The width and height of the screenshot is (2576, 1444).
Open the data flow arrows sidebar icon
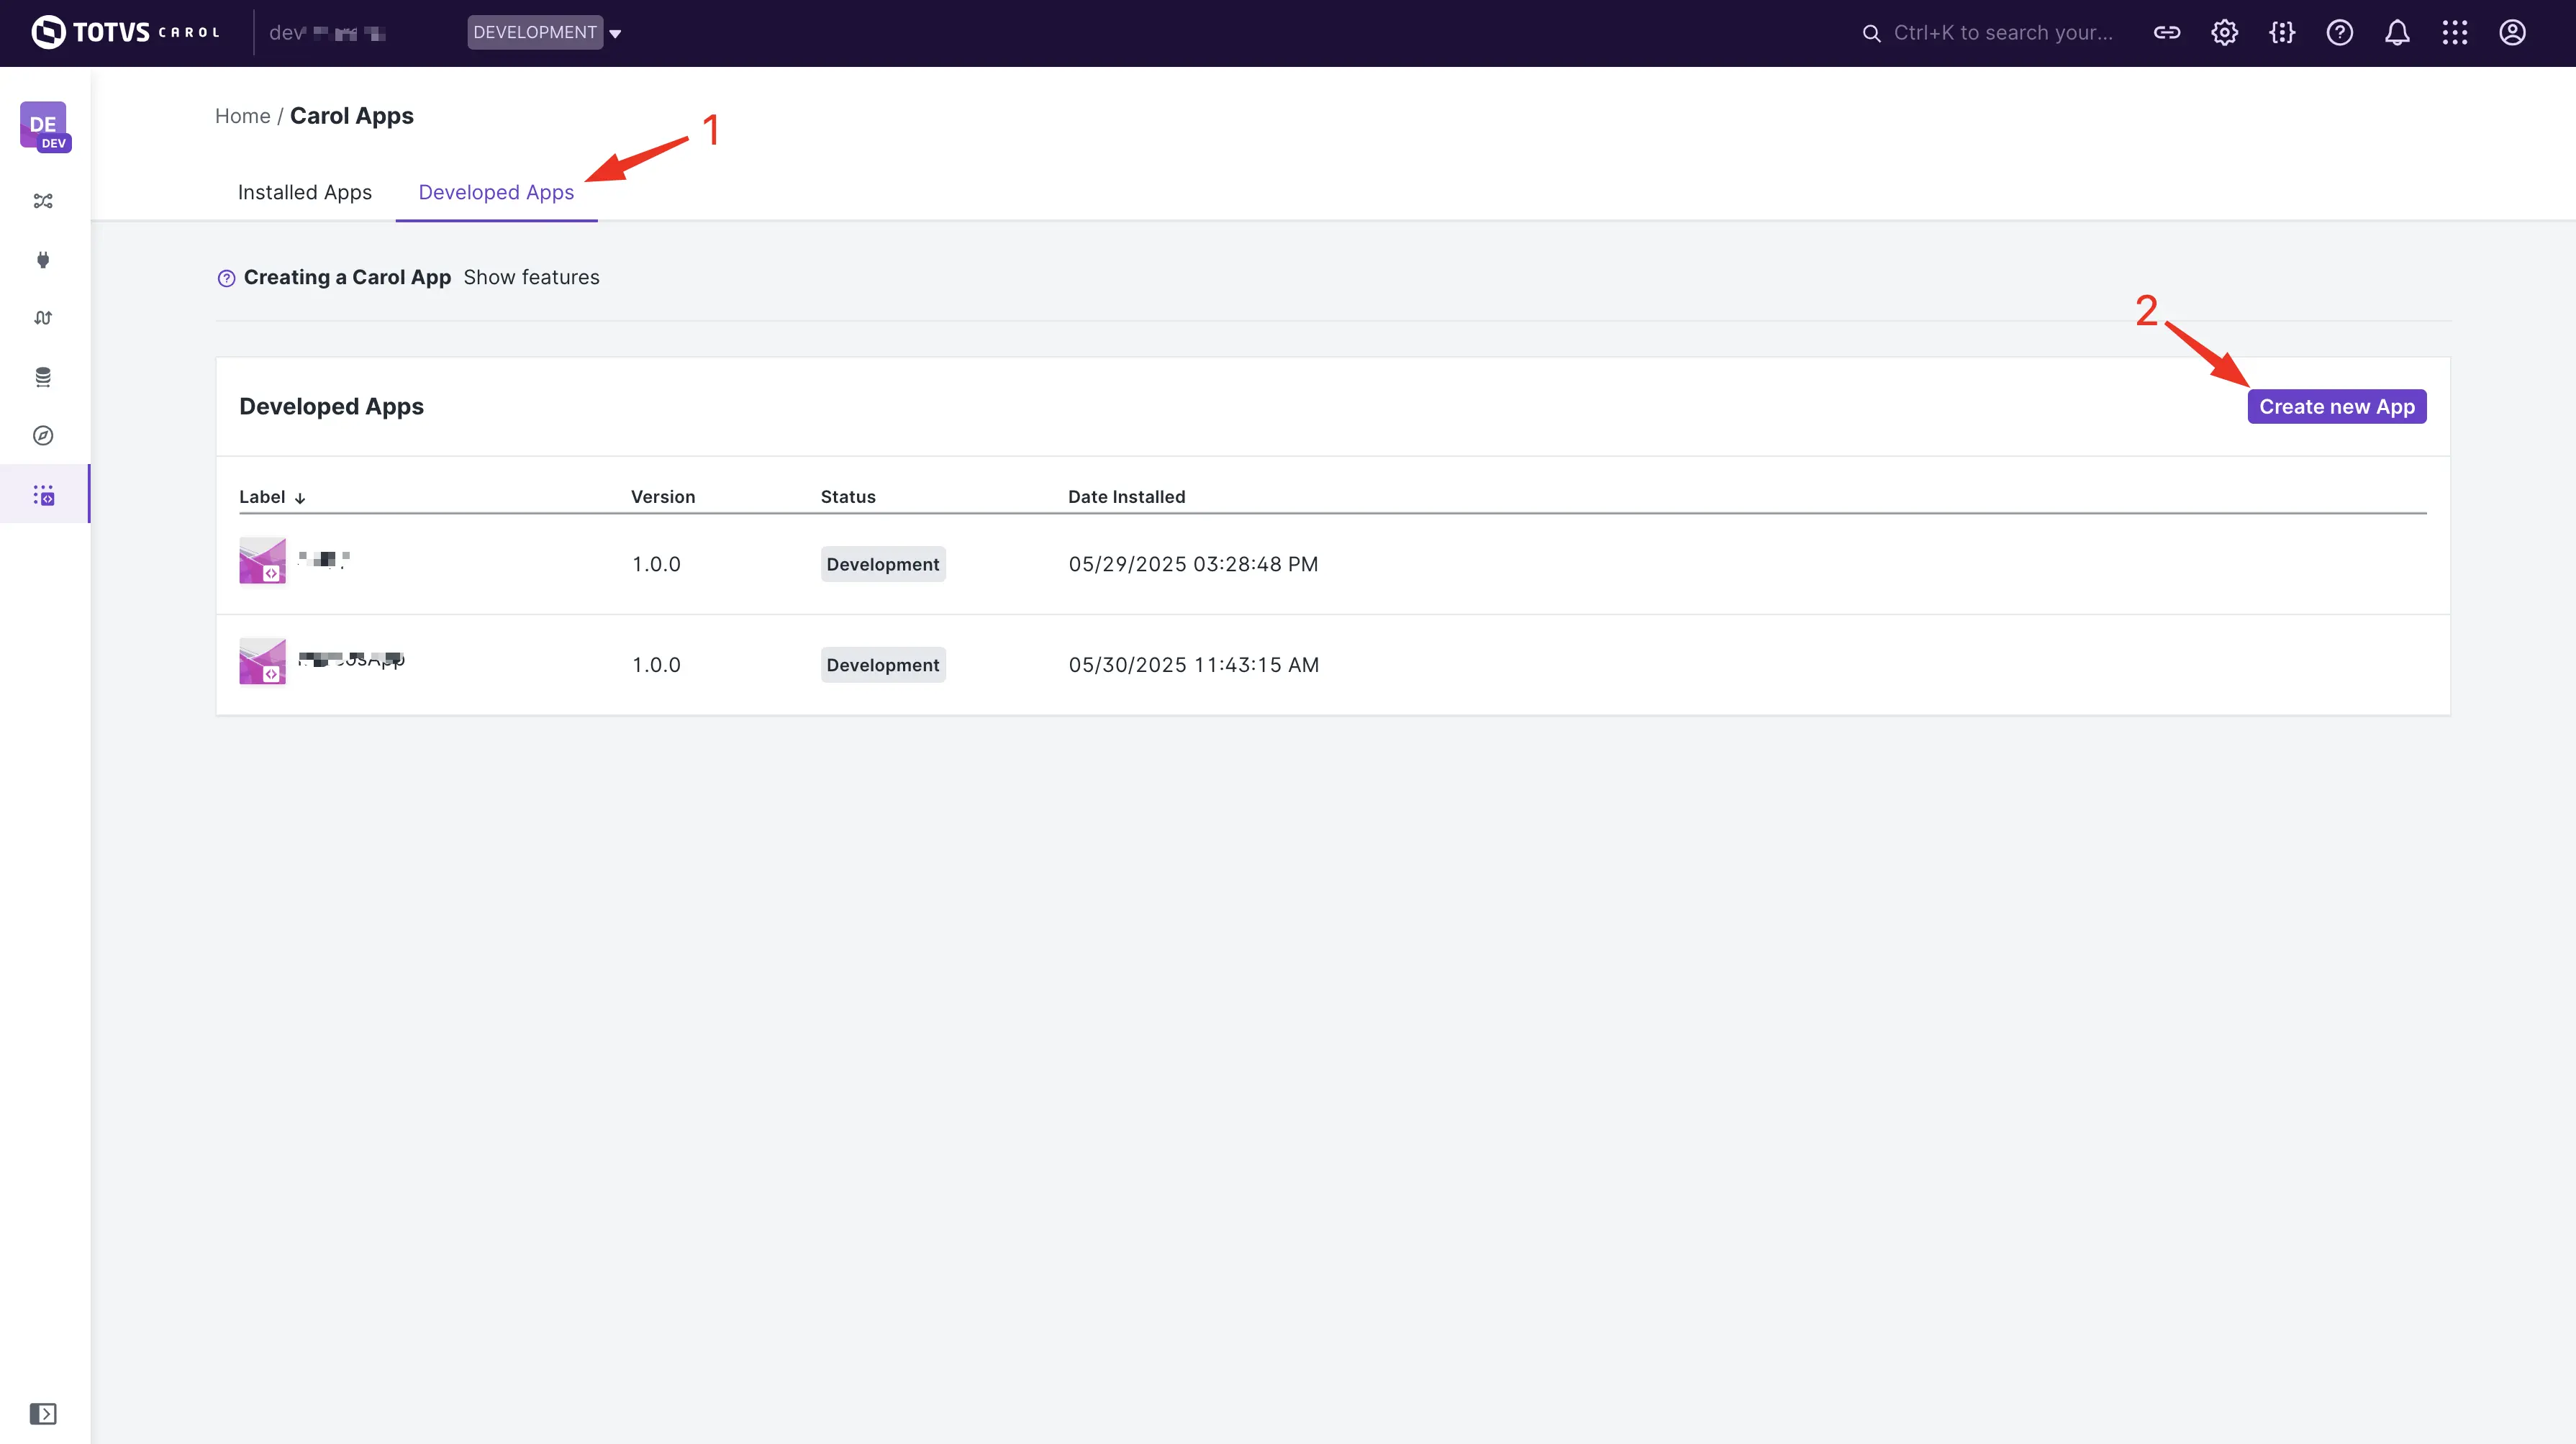click(x=43, y=318)
